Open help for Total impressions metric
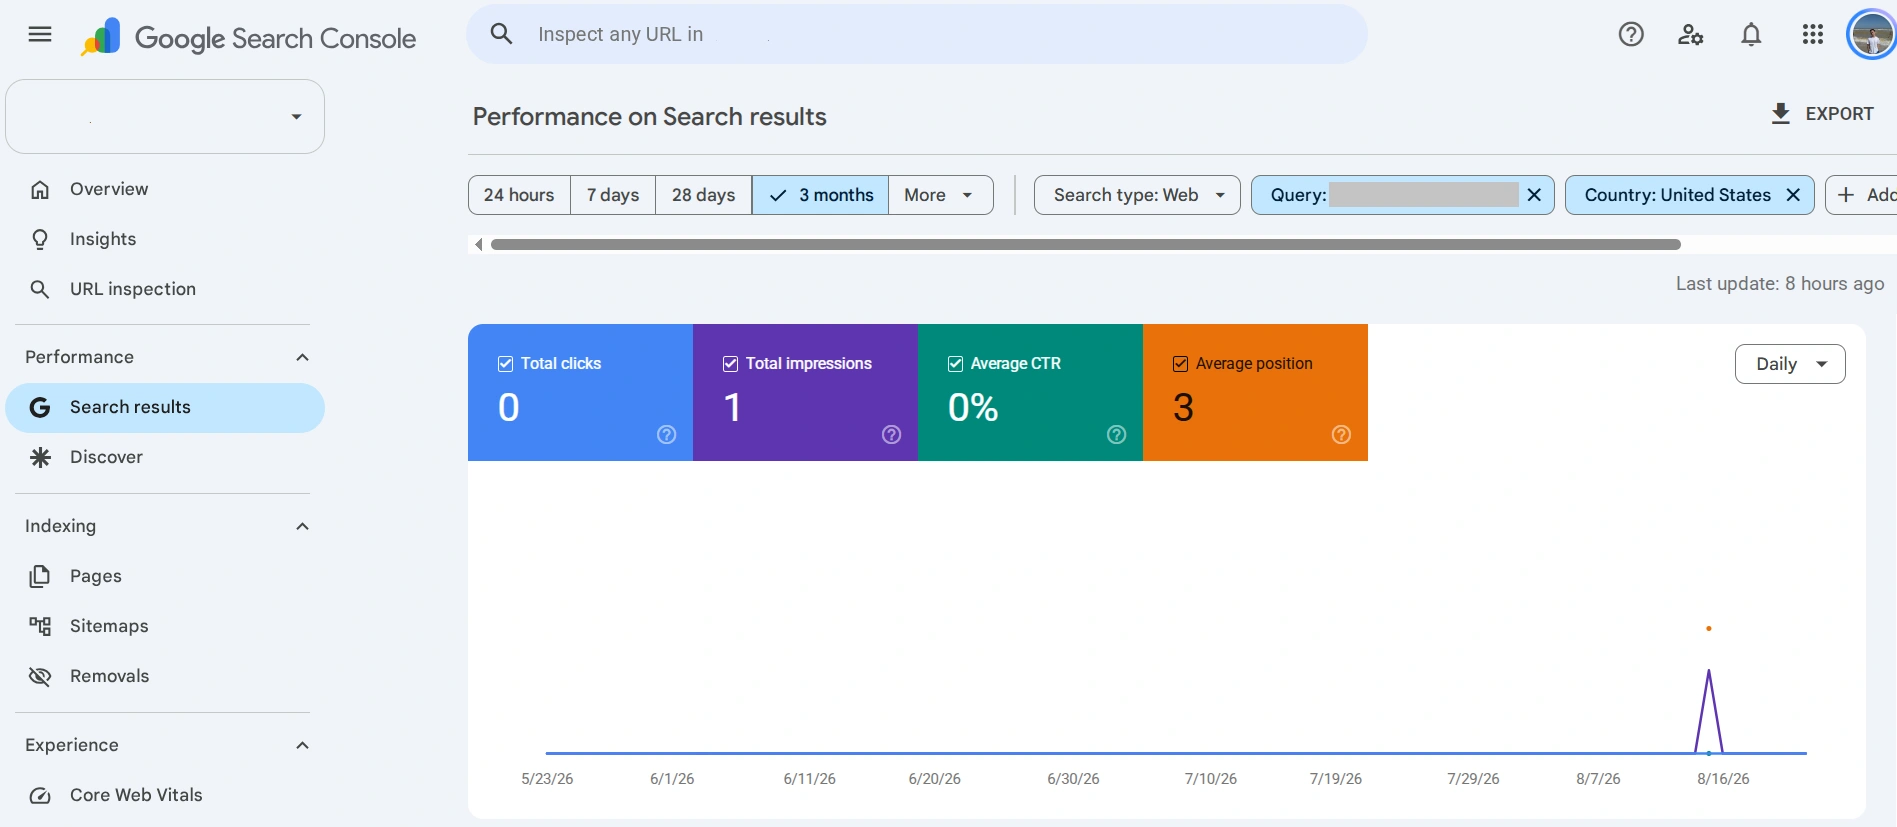Viewport: 1897px width, 827px height. [892, 434]
